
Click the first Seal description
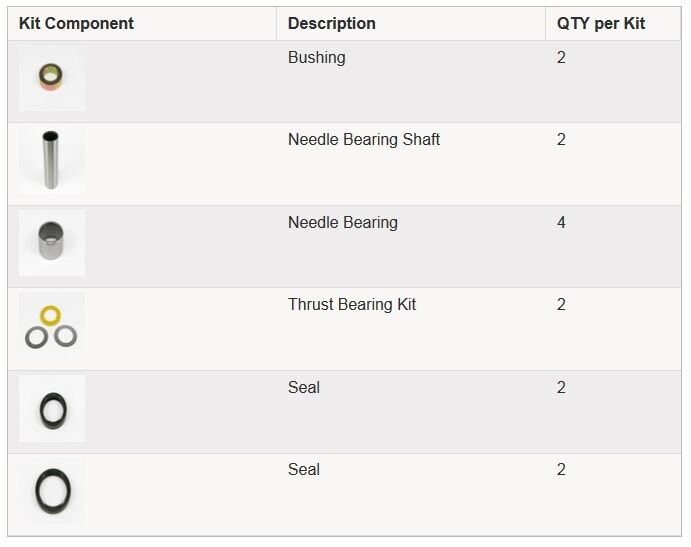[304, 387]
